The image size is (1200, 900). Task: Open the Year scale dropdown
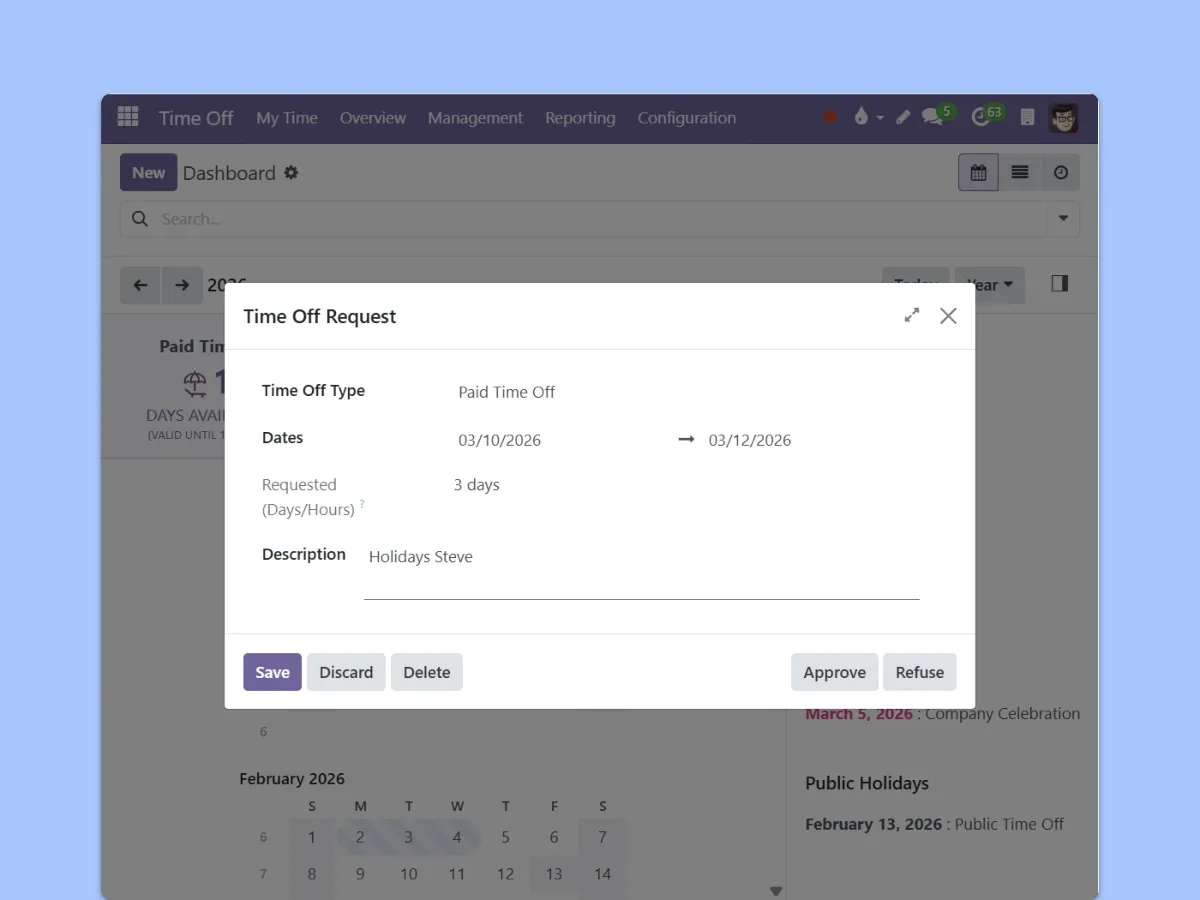click(x=990, y=285)
